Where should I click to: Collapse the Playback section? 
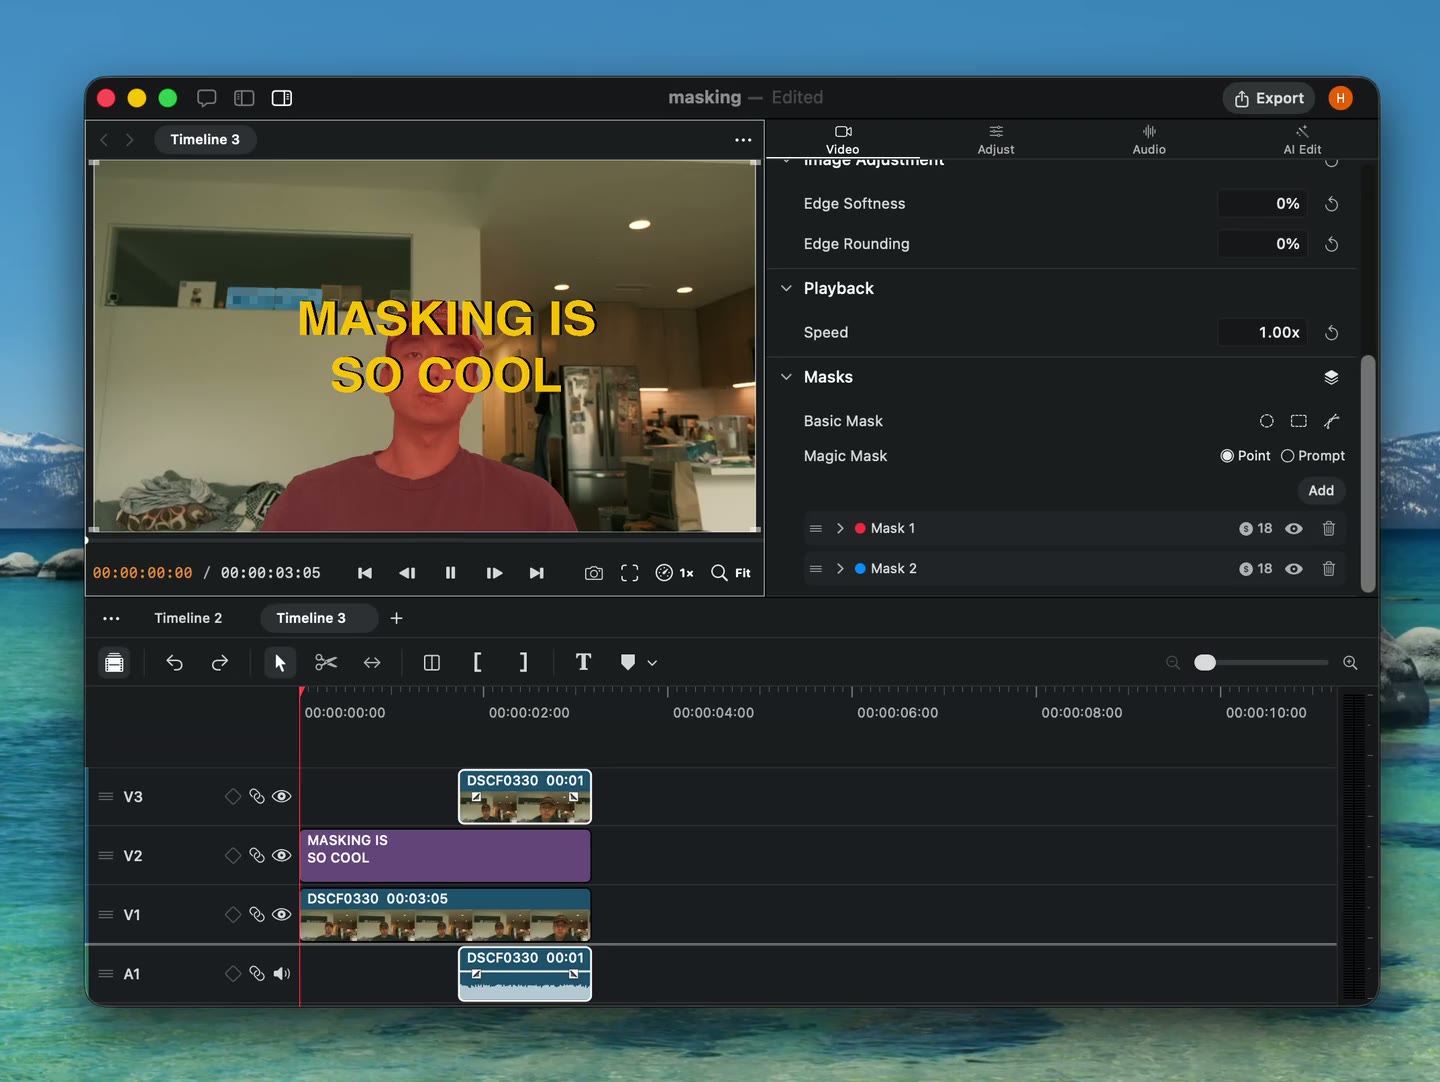(x=786, y=288)
